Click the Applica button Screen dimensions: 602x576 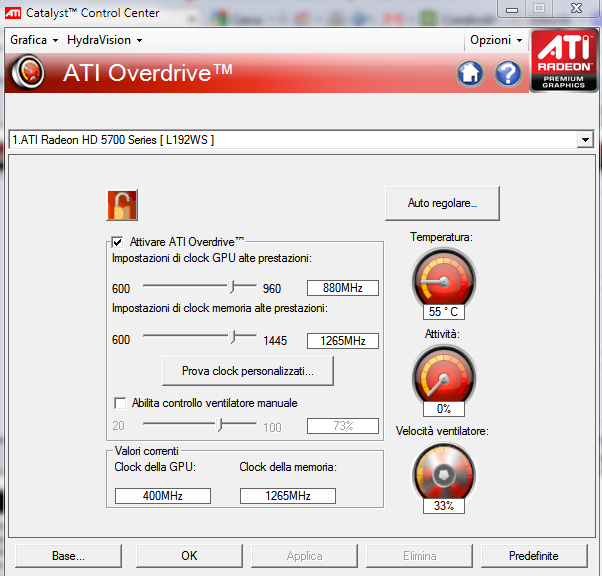coord(304,556)
